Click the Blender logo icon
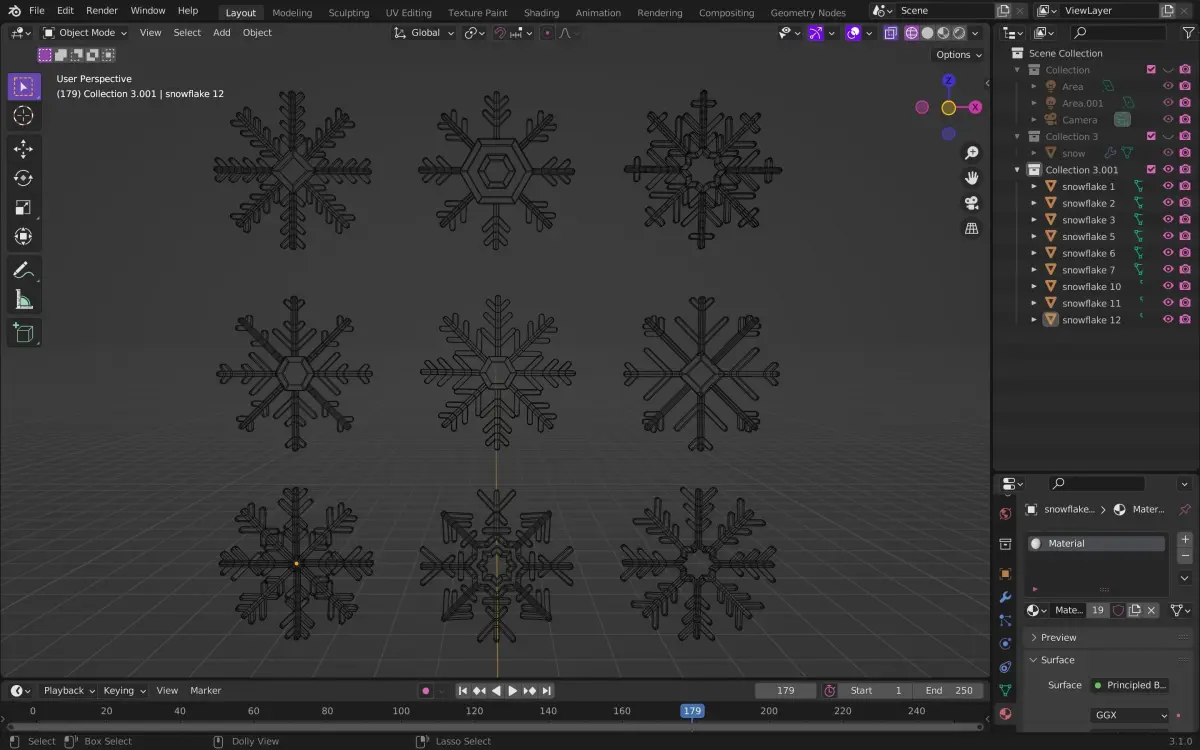Screen dimensions: 1200x750 click(14, 10)
